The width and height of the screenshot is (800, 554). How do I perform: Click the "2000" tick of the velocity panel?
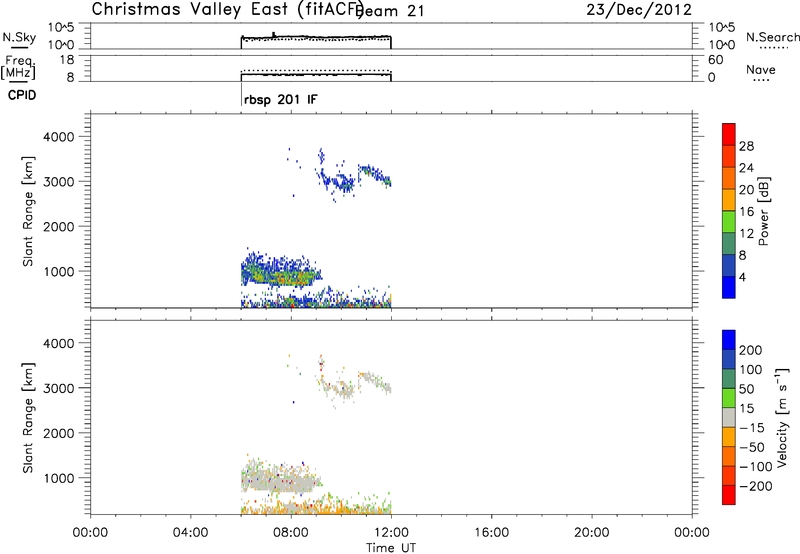[59, 433]
